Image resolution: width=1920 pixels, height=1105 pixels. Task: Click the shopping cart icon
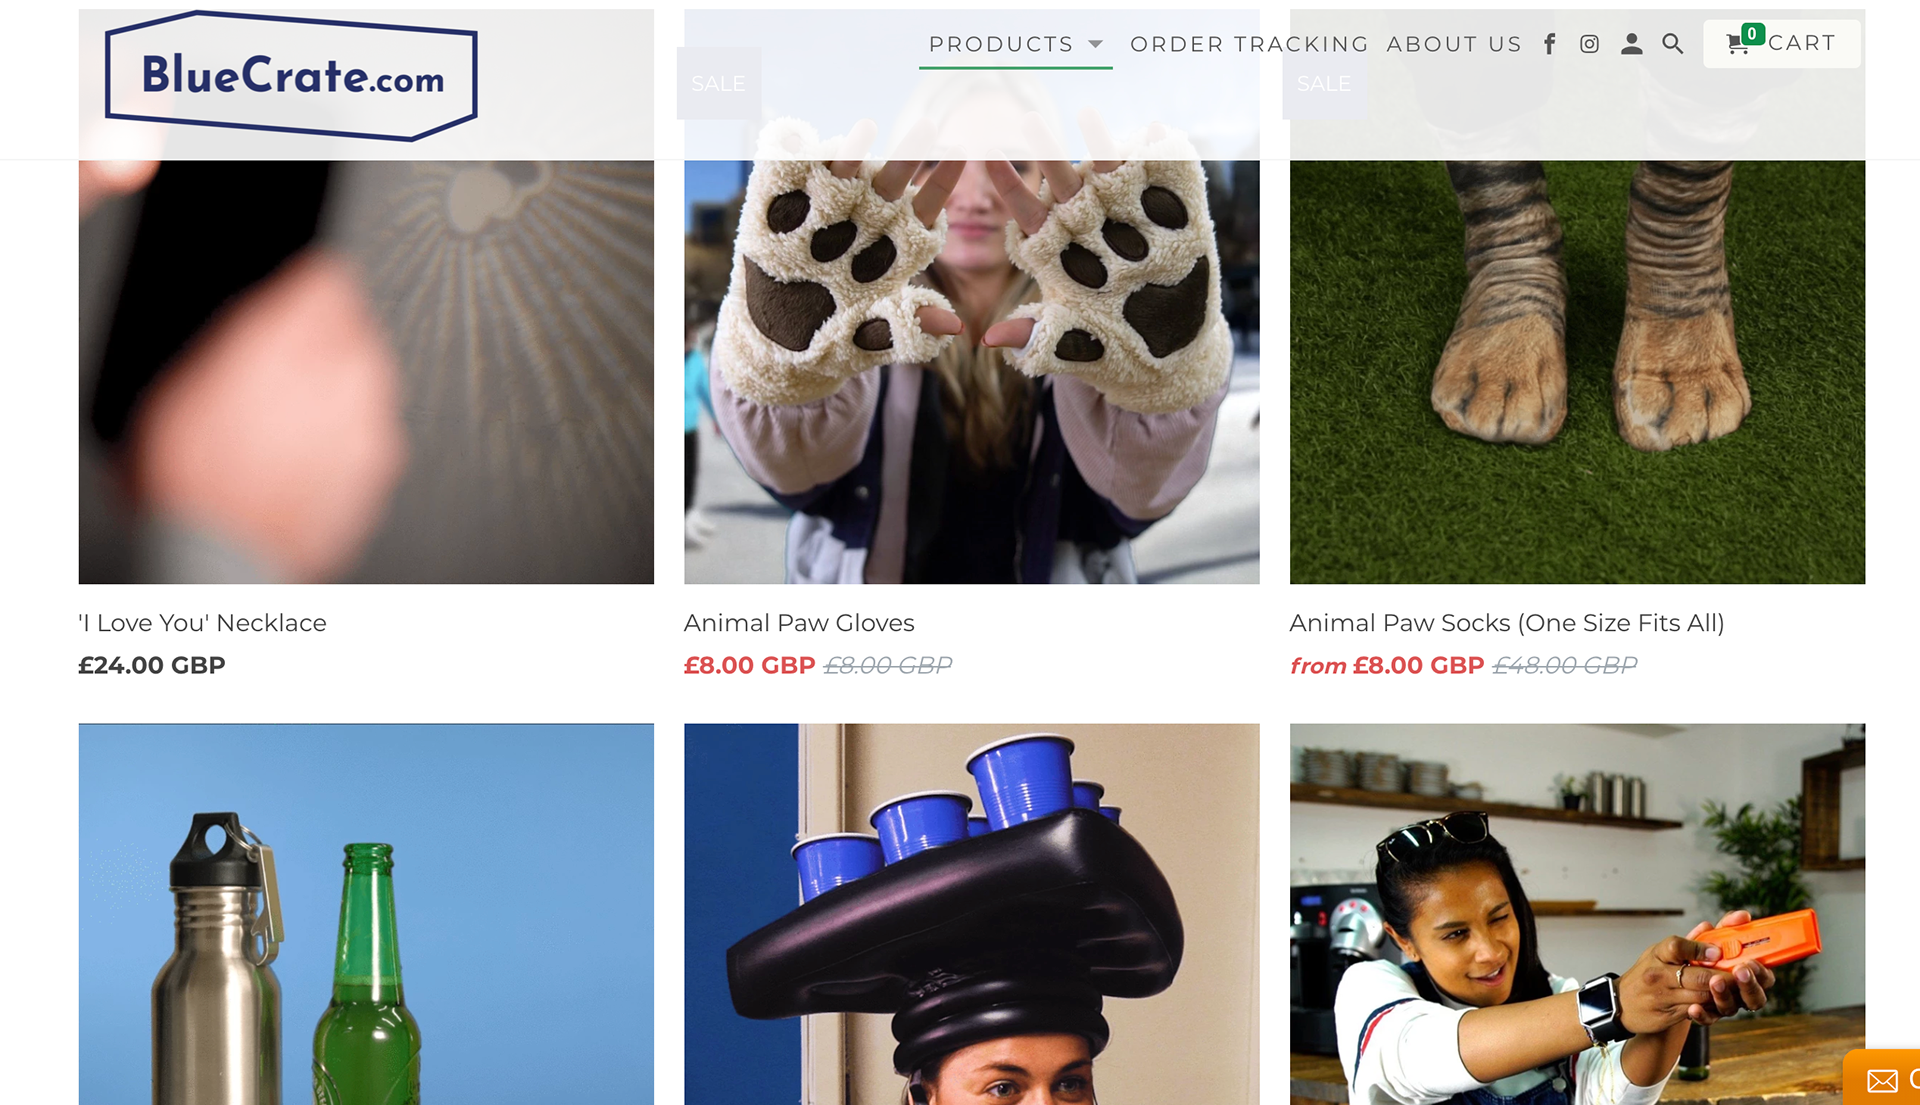pyautogui.click(x=1738, y=44)
